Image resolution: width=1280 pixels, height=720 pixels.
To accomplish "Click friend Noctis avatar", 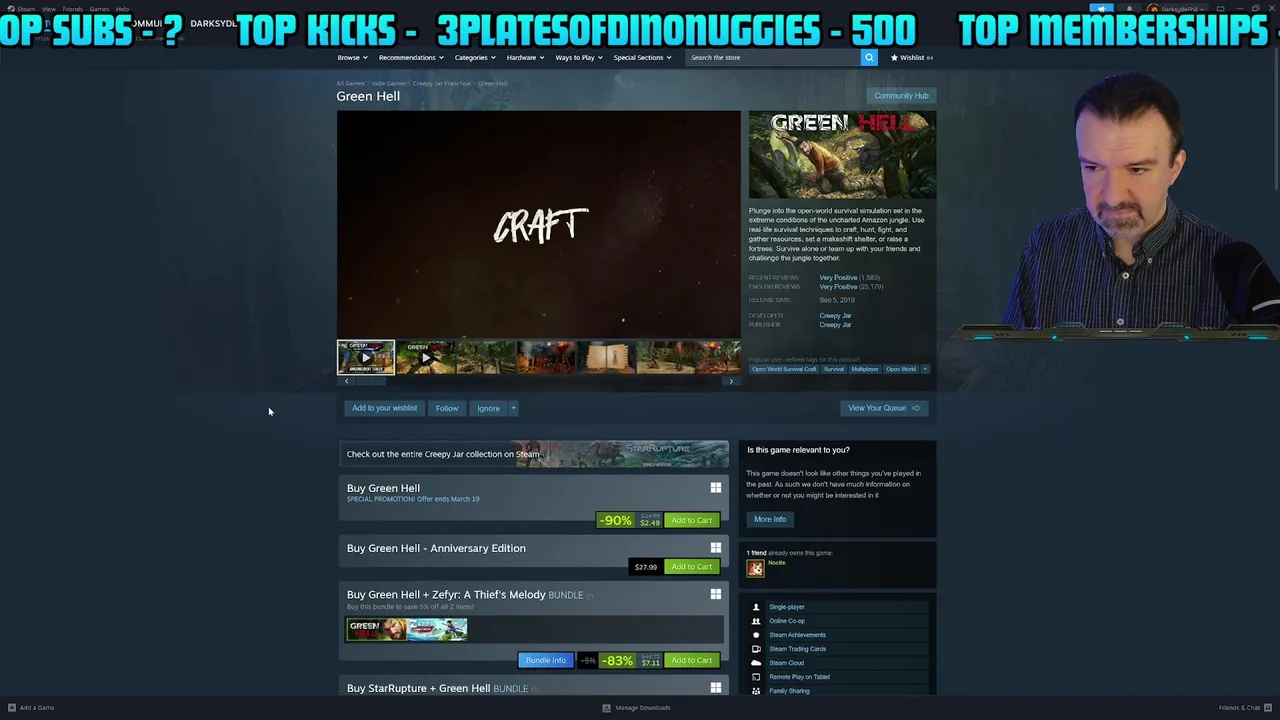I will 755,568.
